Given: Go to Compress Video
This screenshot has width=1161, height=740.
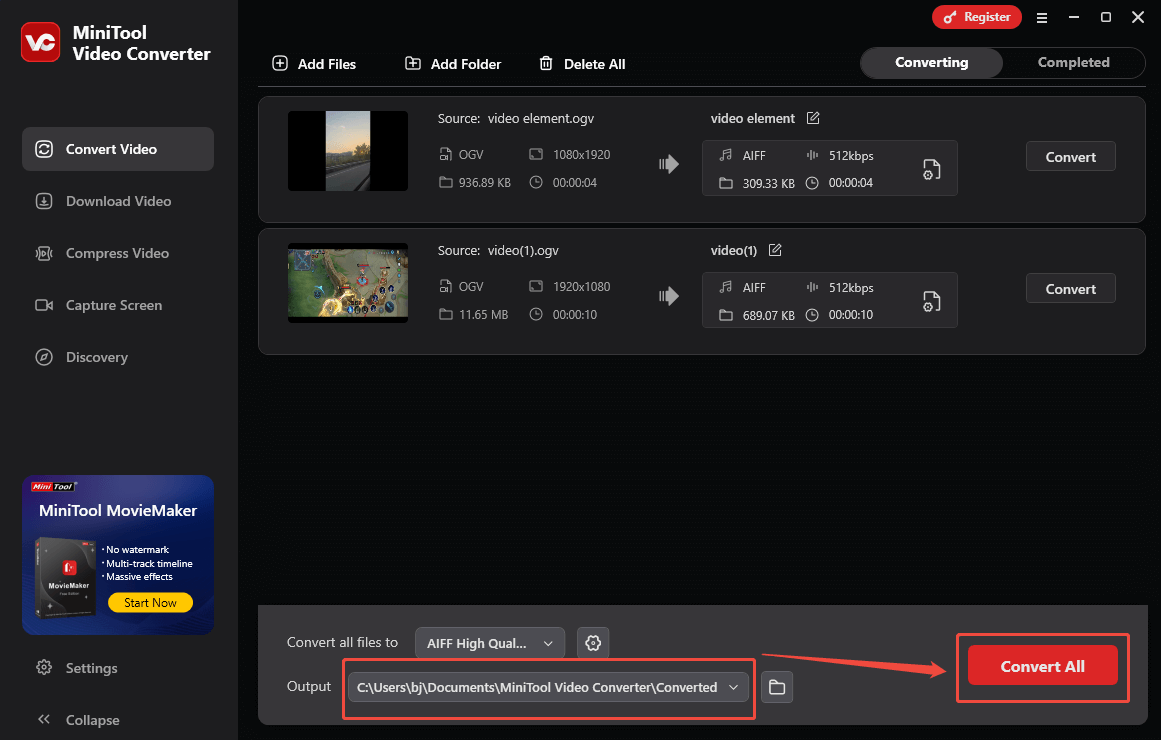Looking at the screenshot, I should click(x=118, y=253).
